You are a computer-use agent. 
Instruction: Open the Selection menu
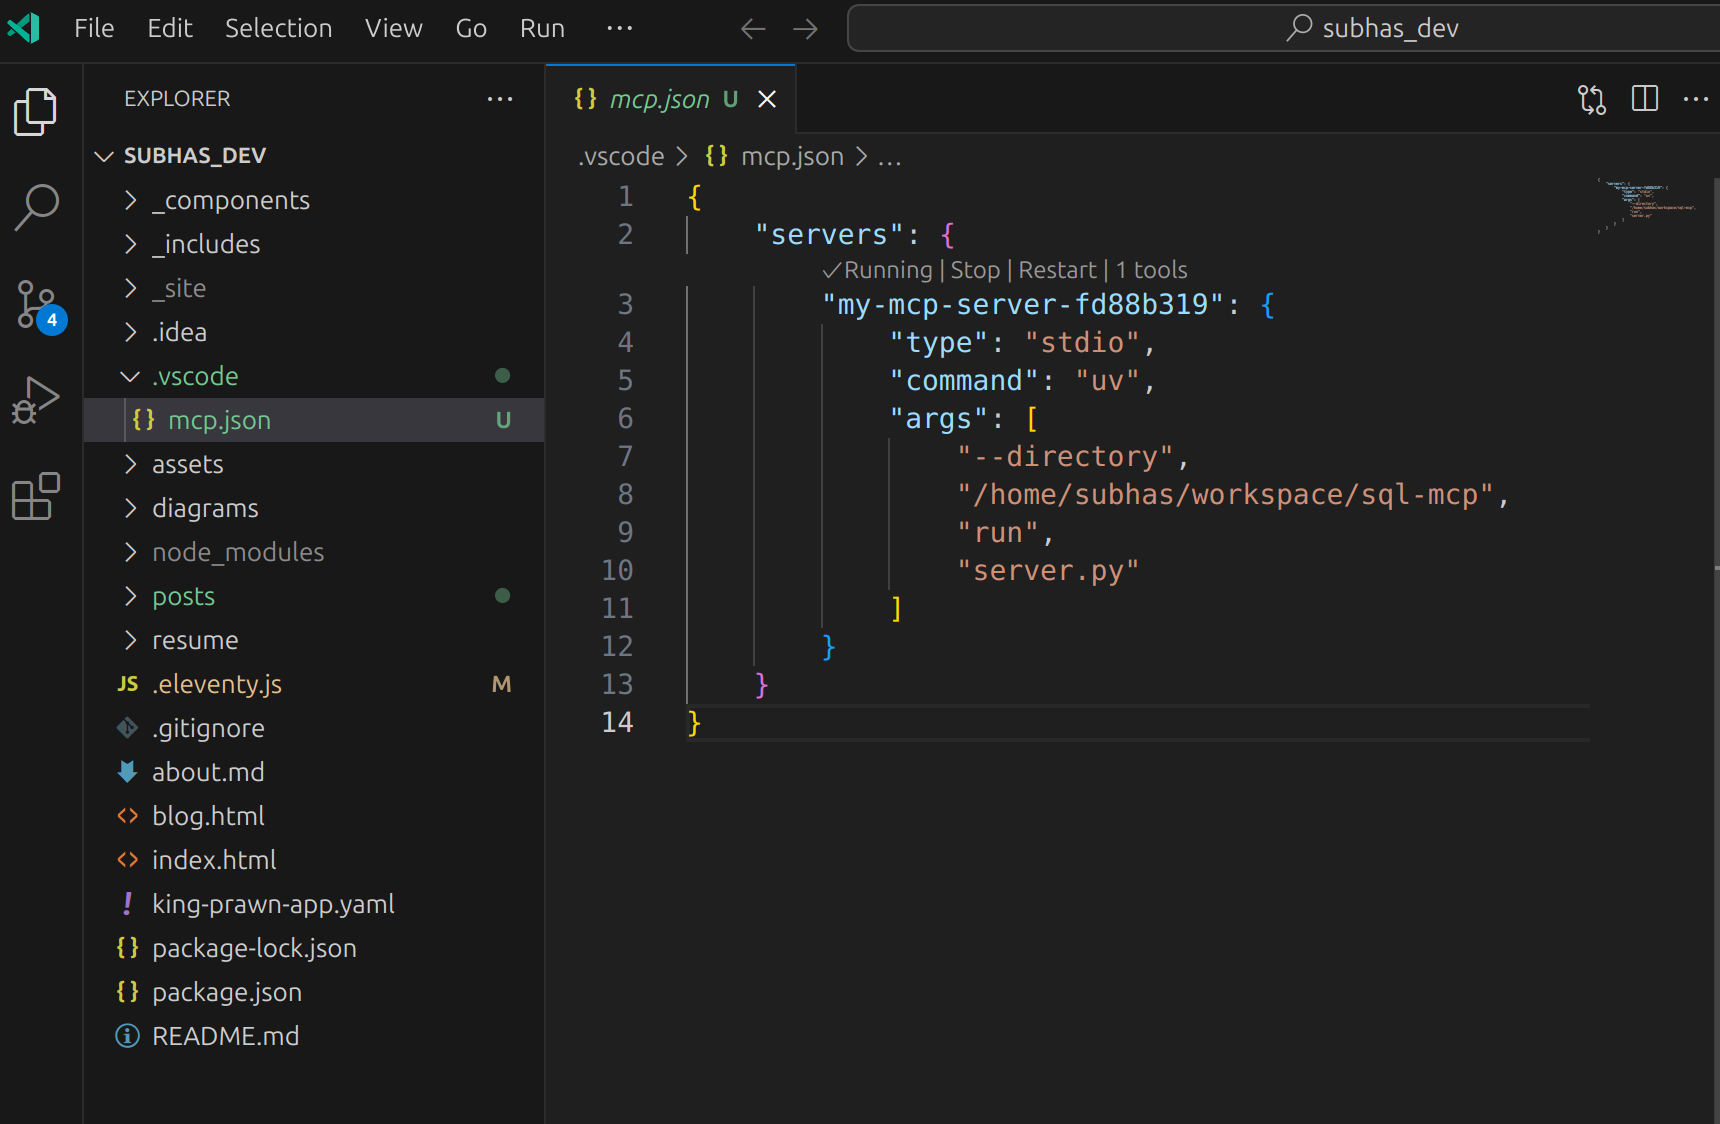(278, 28)
